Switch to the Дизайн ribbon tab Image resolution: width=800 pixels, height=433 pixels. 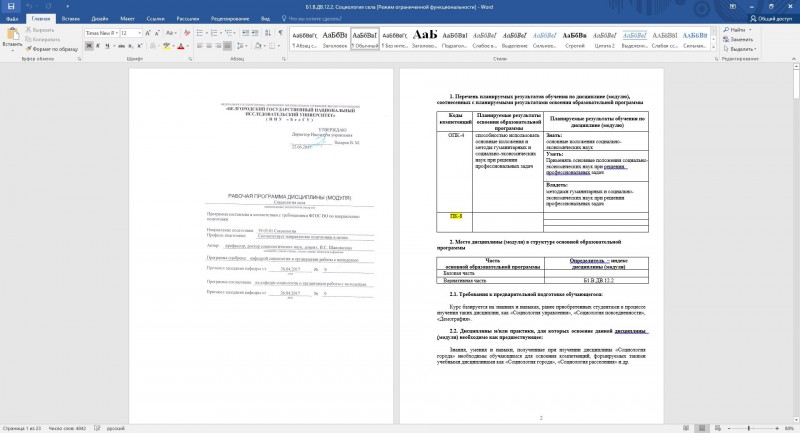point(99,19)
